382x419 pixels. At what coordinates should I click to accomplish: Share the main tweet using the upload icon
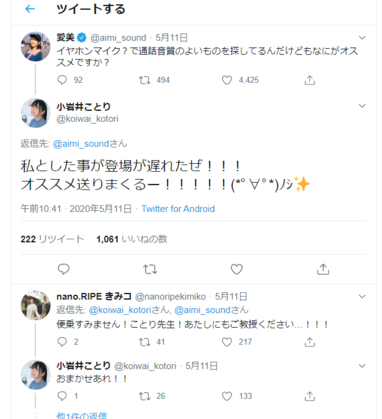click(x=323, y=269)
